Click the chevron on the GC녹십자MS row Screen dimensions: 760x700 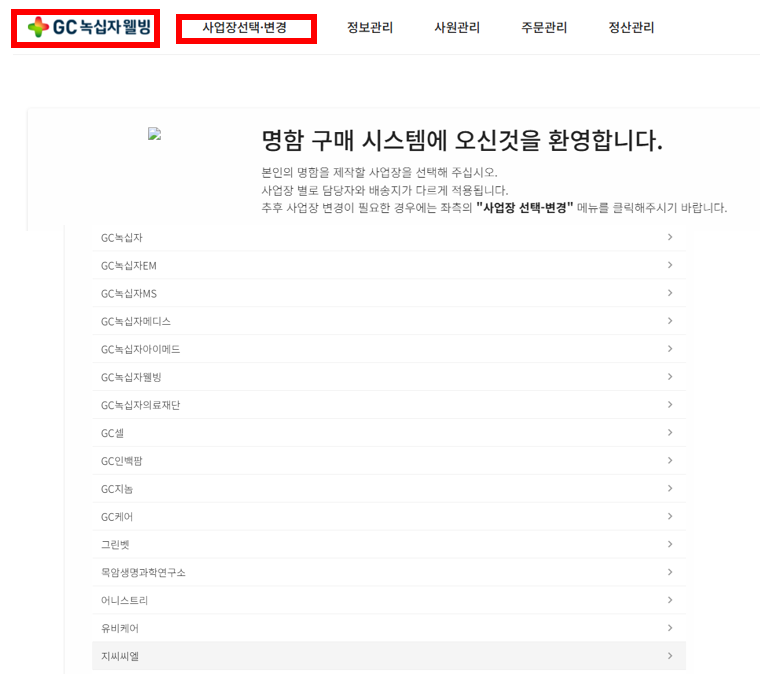tap(670, 293)
